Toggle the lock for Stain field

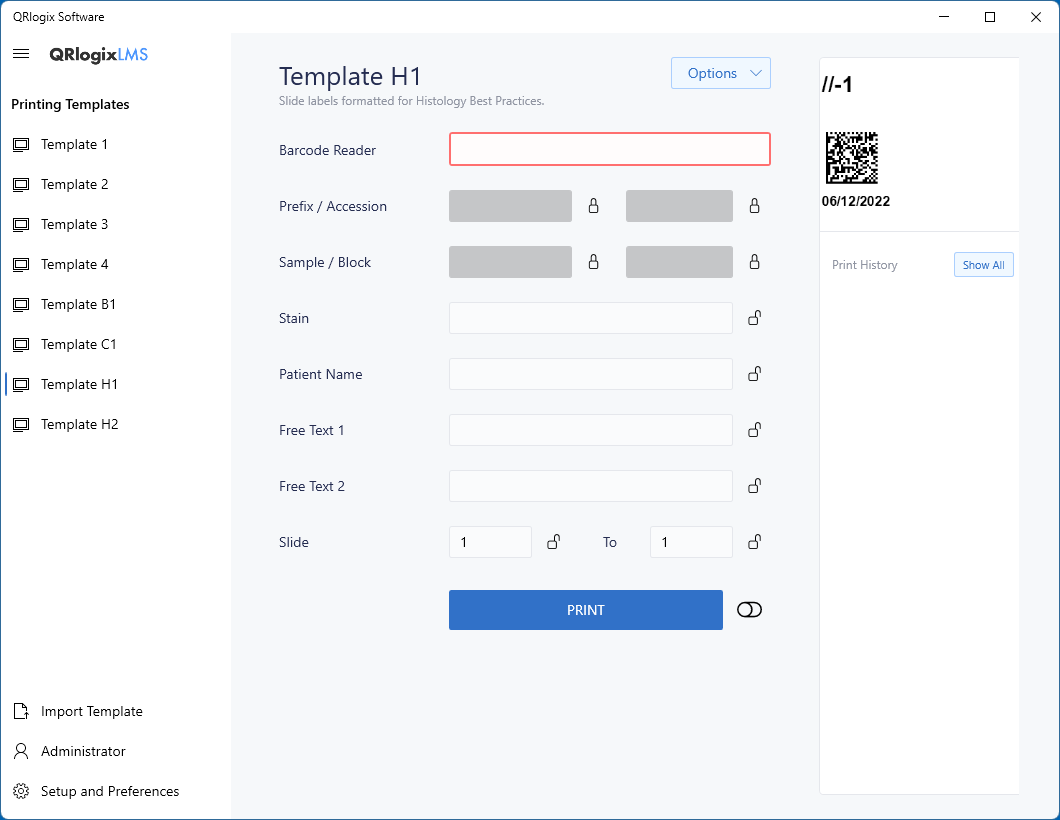[x=755, y=318]
